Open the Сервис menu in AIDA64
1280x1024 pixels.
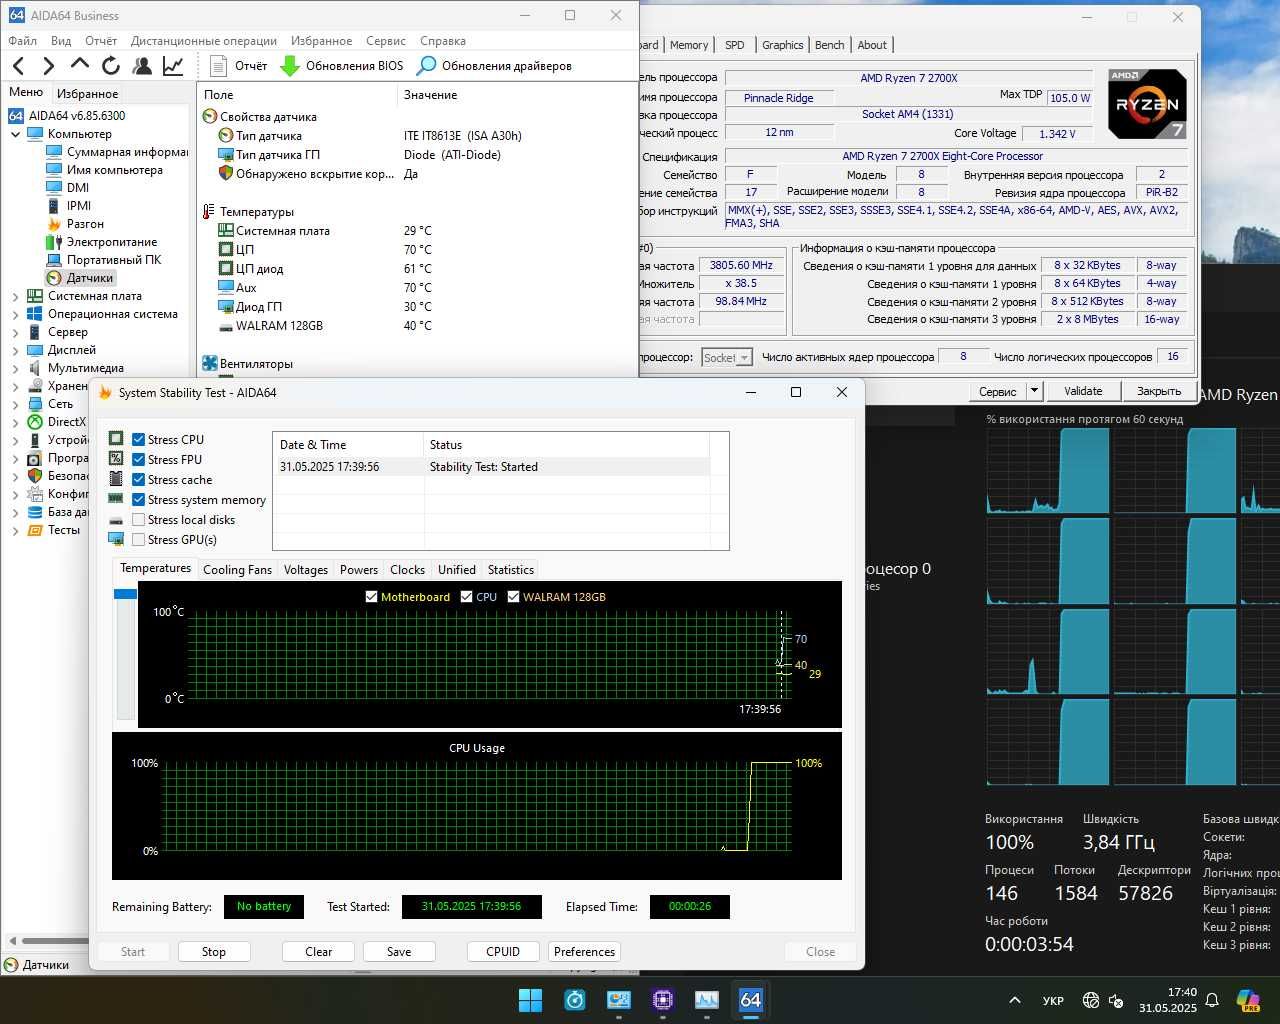[385, 41]
